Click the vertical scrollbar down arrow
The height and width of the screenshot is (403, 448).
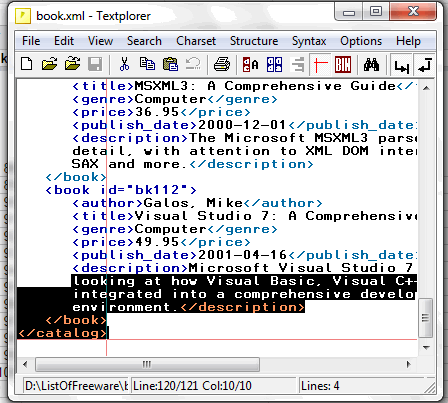click(426, 347)
